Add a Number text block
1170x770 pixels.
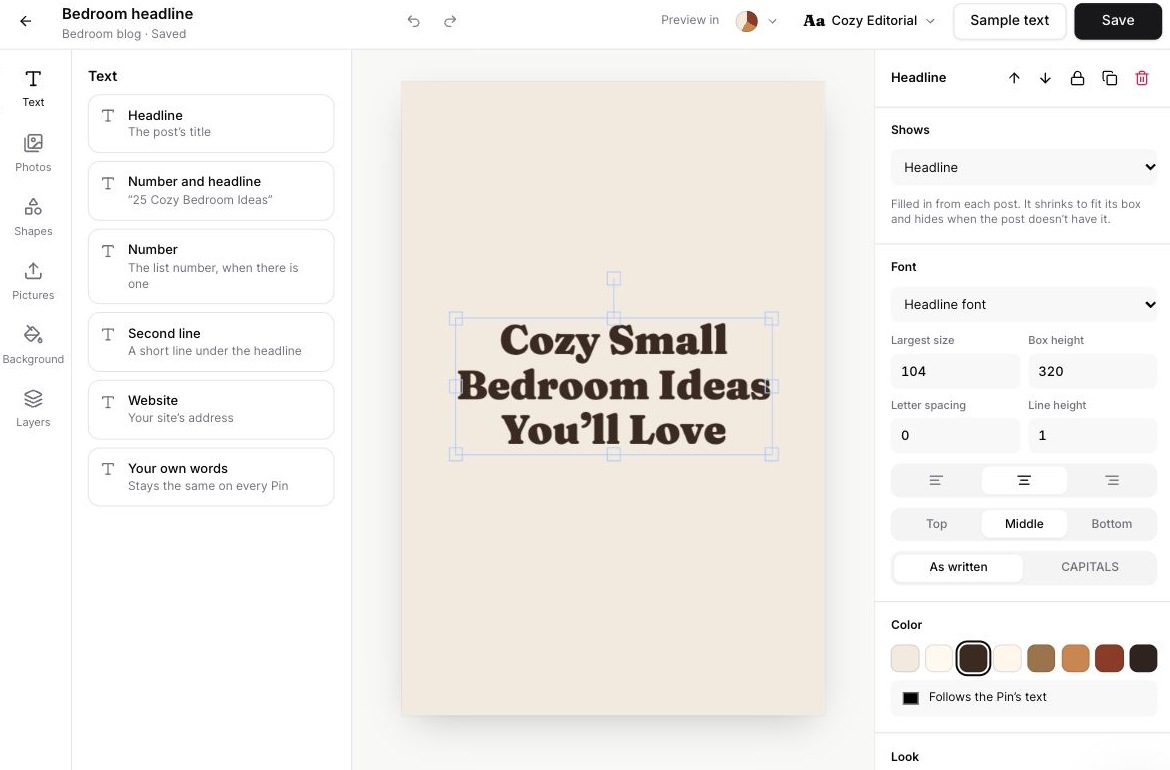(211, 266)
